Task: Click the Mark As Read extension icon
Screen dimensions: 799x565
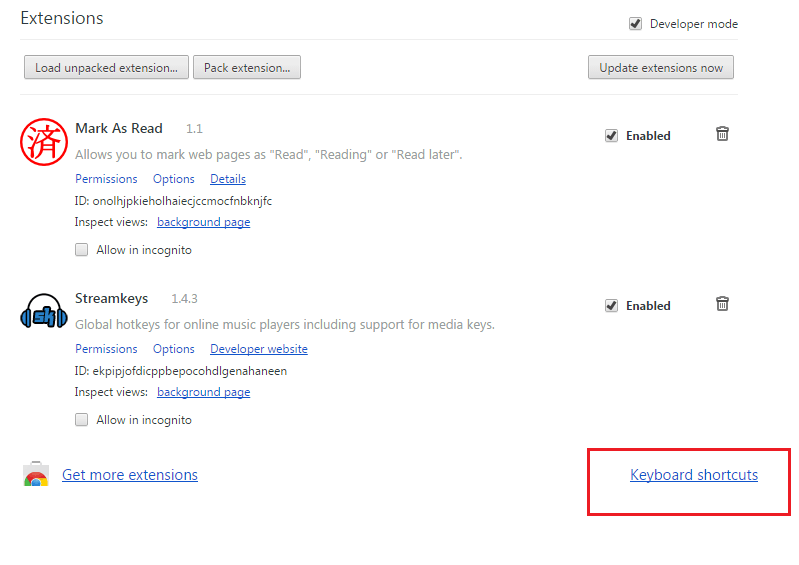Action: pyautogui.click(x=44, y=142)
